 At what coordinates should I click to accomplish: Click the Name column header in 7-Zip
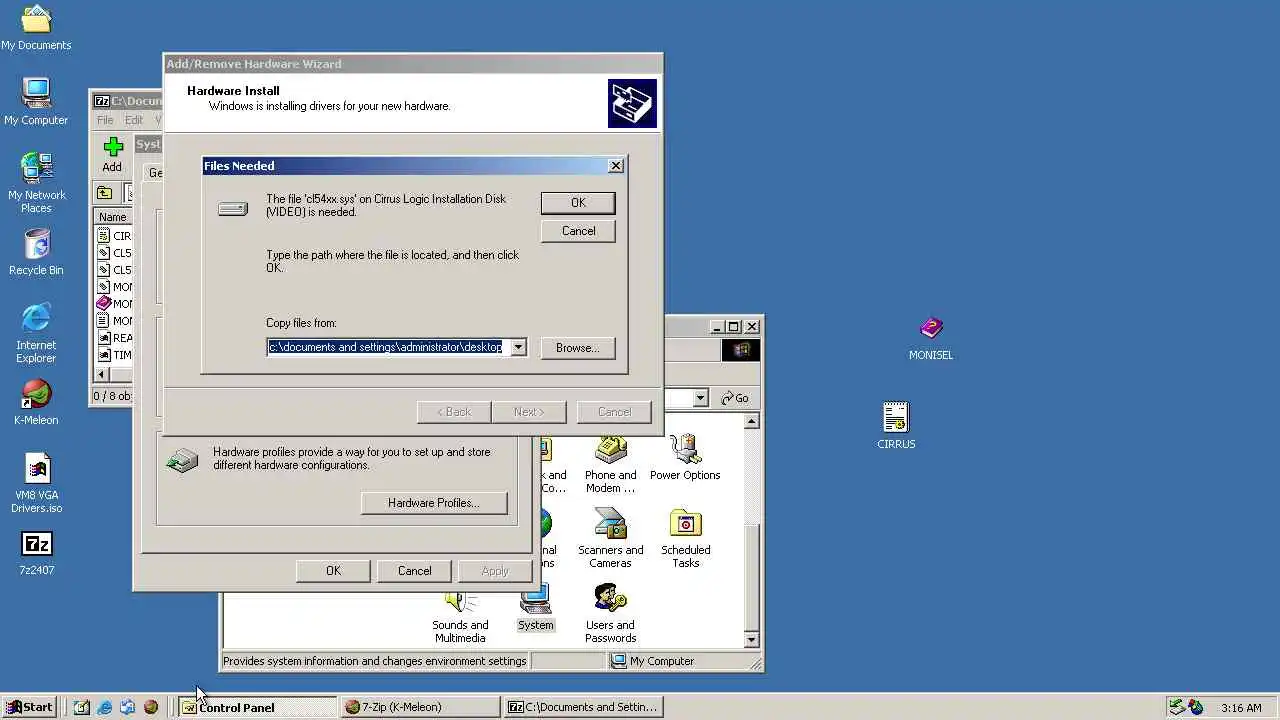tap(113, 217)
